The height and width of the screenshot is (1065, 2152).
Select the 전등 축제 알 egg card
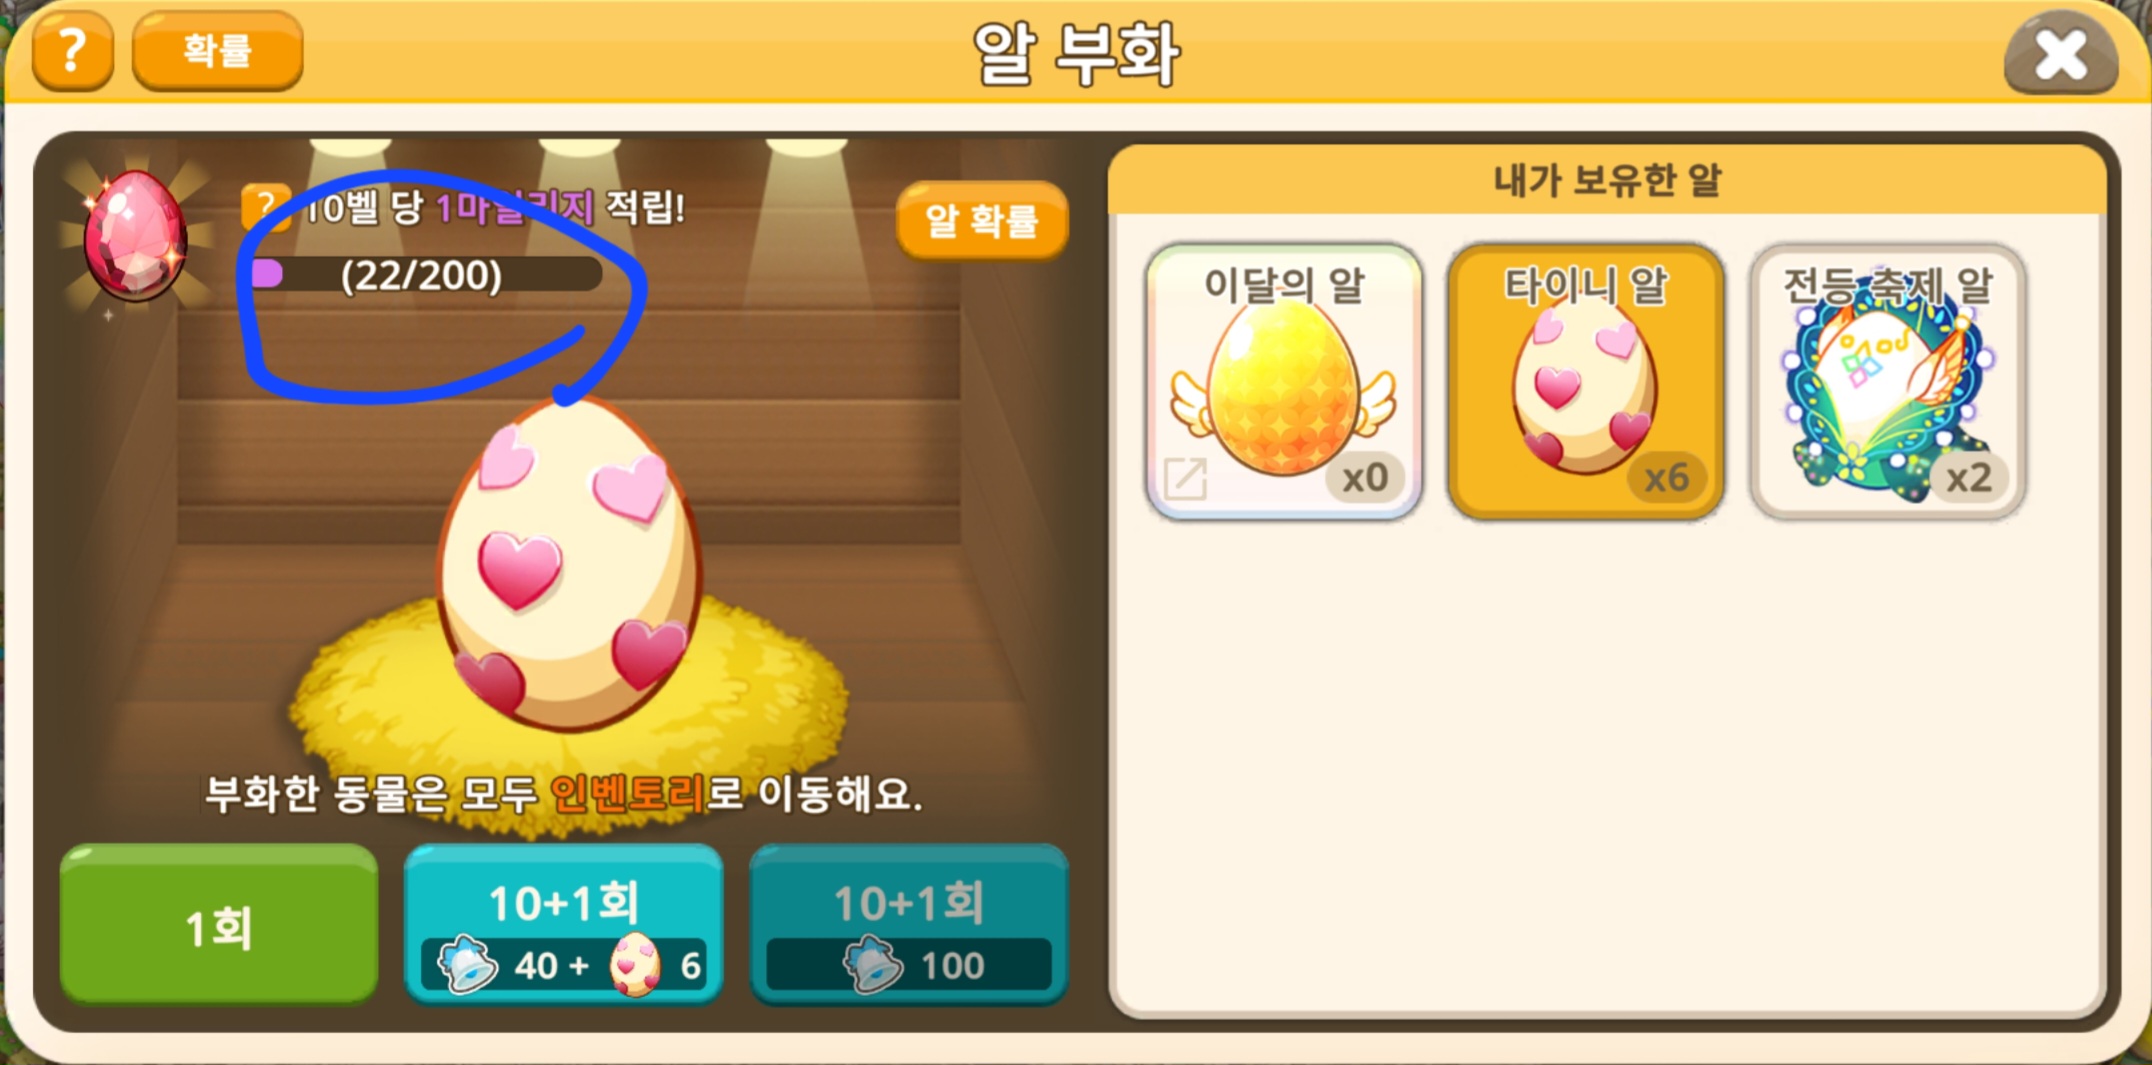[1888, 382]
